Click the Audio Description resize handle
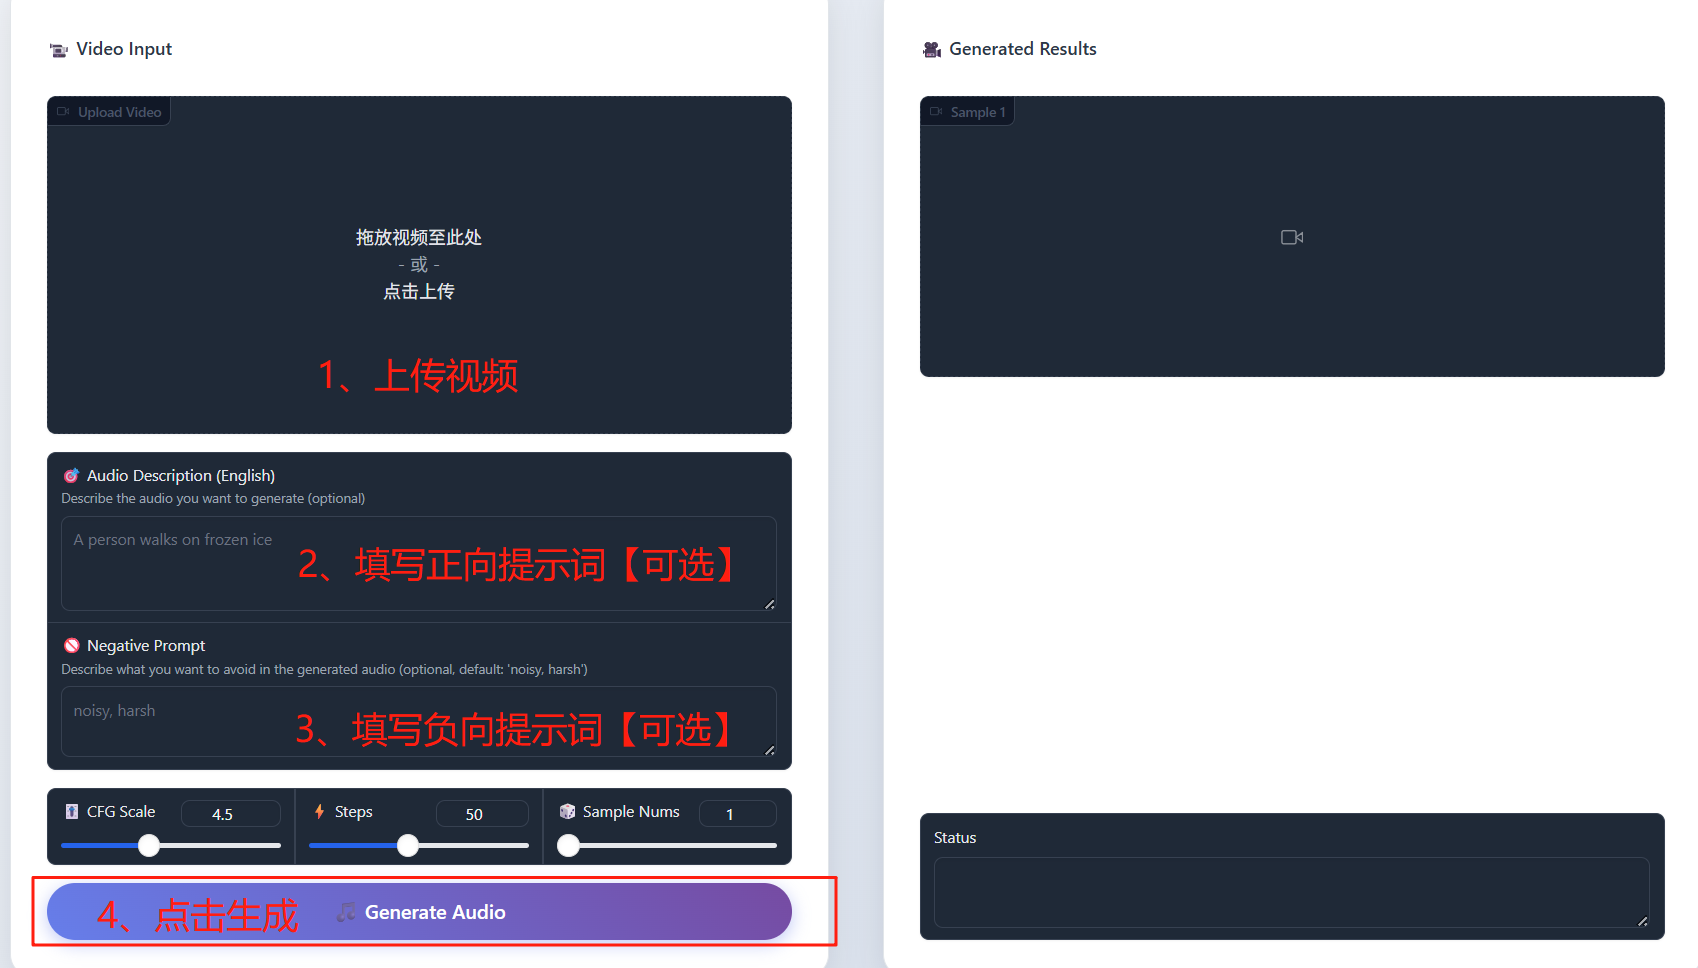 point(769,603)
